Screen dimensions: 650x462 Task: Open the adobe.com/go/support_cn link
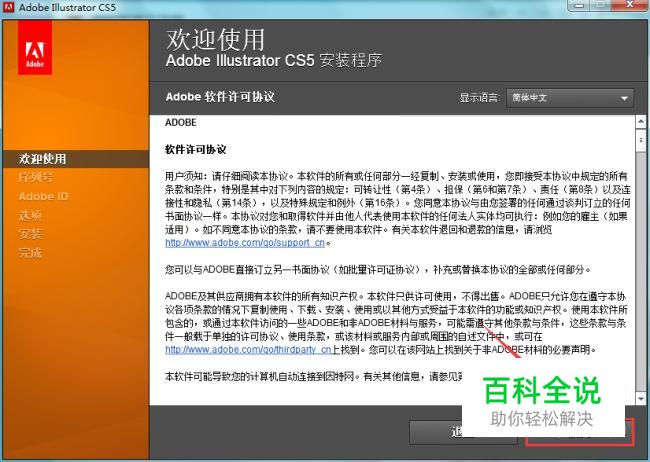(245, 243)
